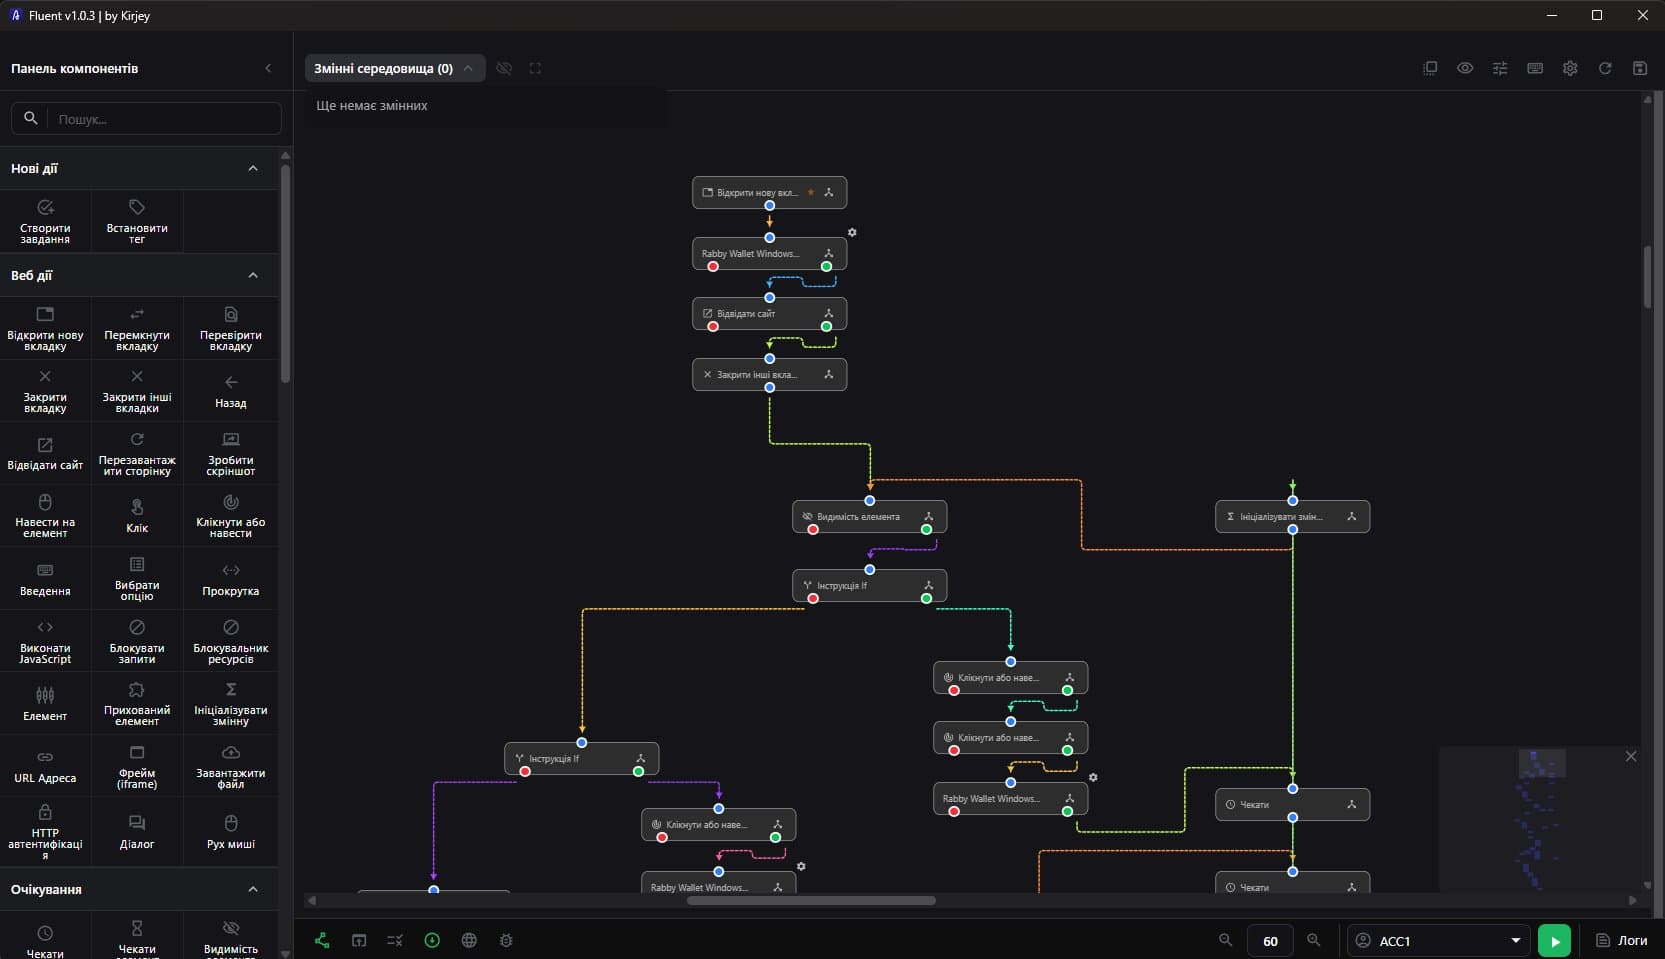
Task: Click the bug debug icon in bottom bar
Action: click(x=506, y=940)
